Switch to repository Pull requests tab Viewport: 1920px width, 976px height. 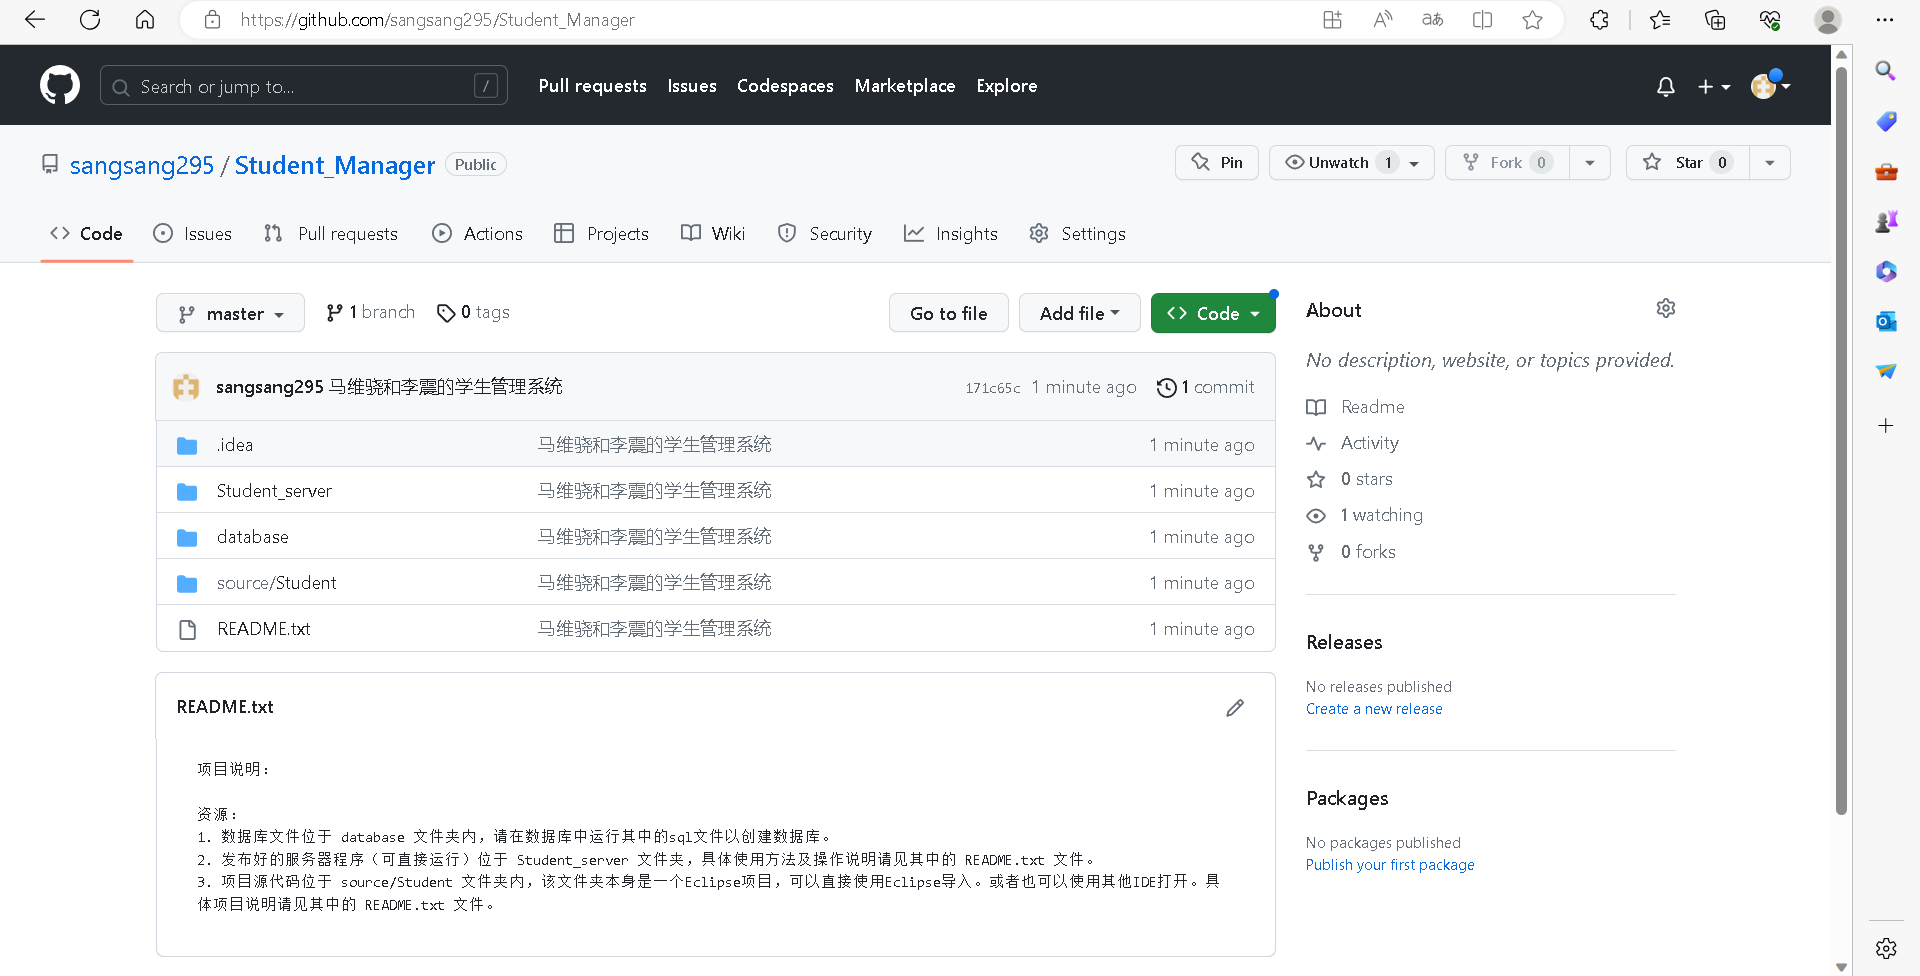[x=331, y=234]
